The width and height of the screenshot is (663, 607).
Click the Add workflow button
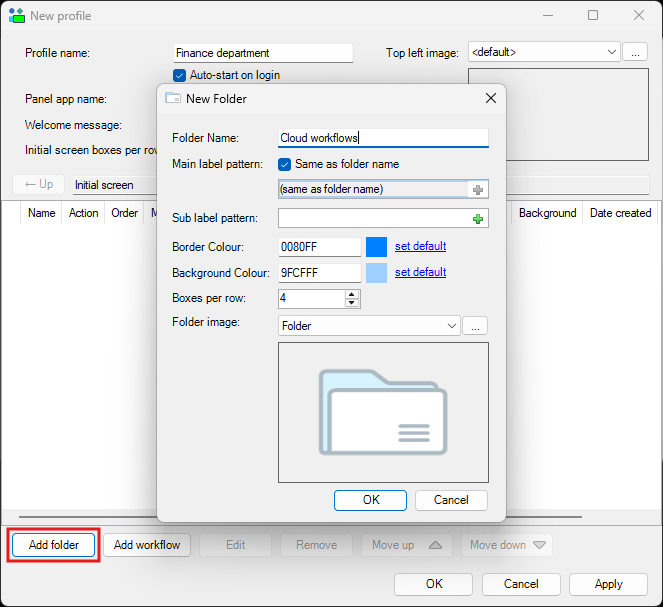(x=147, y=545)
